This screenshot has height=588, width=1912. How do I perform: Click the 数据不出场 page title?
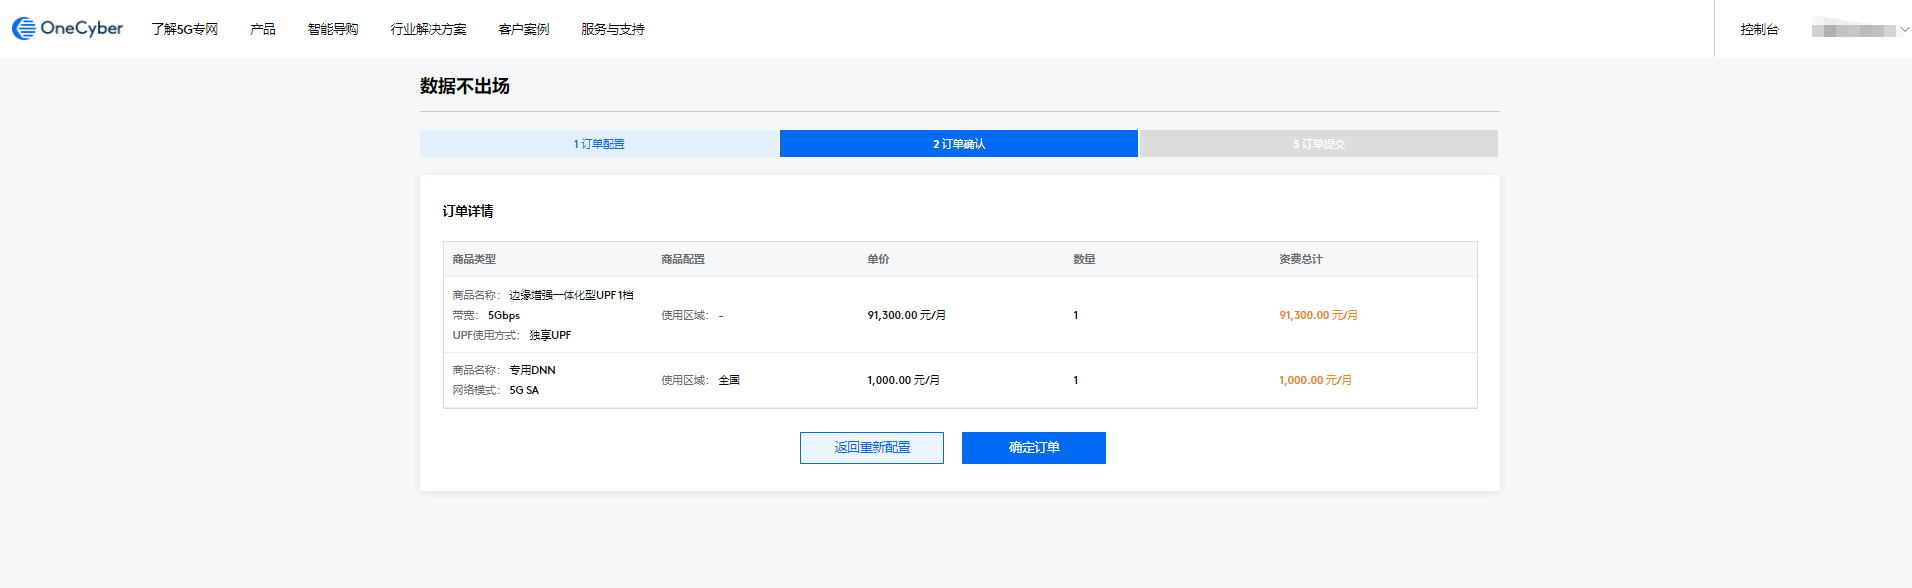(x=465, y=87)
